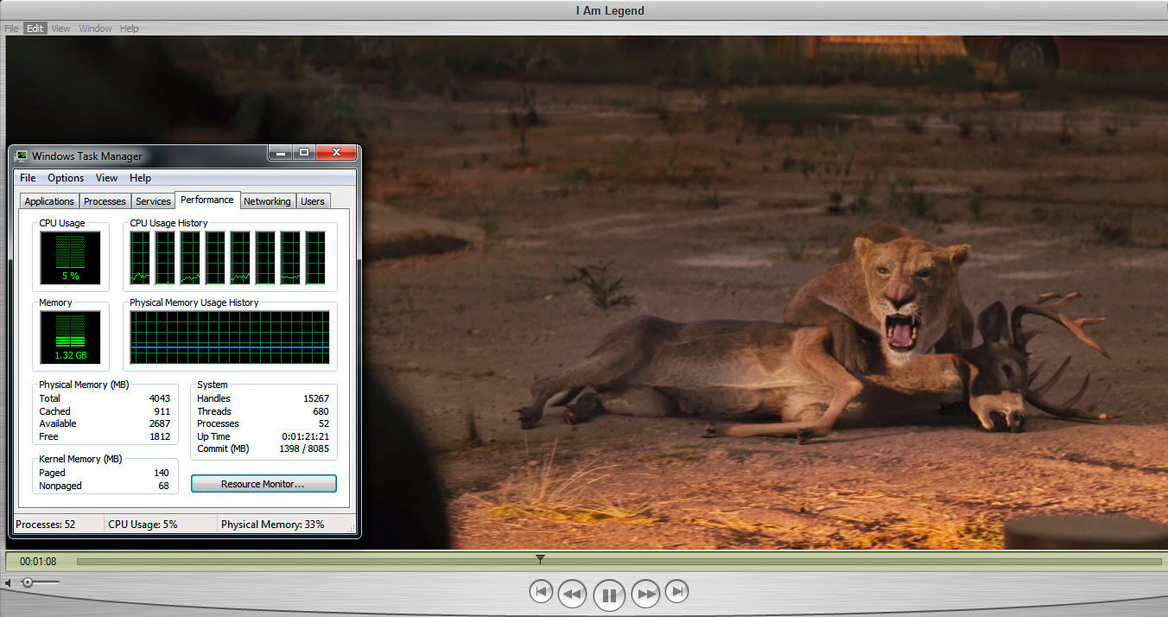Click the Up Time value 0:01:21:21
Viewport: 1168px width, 617px height.
click(x=305, y=437)
